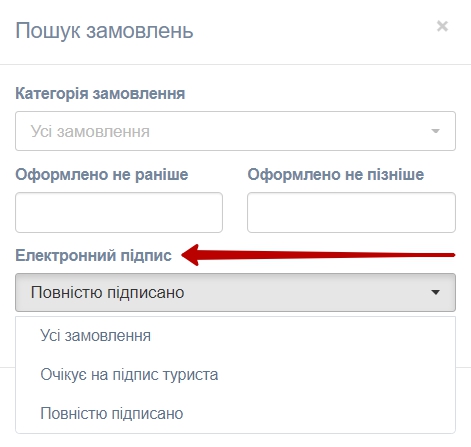Click the red arrow pointing at Електронний підпис
Viewport: 471px width, 447px height.
coord(318,255)
